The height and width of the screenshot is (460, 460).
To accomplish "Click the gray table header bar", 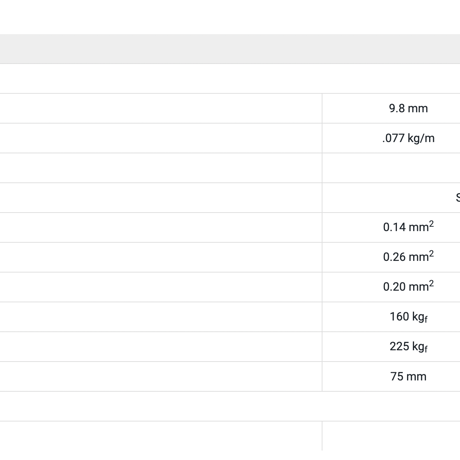I will point(230,49).
